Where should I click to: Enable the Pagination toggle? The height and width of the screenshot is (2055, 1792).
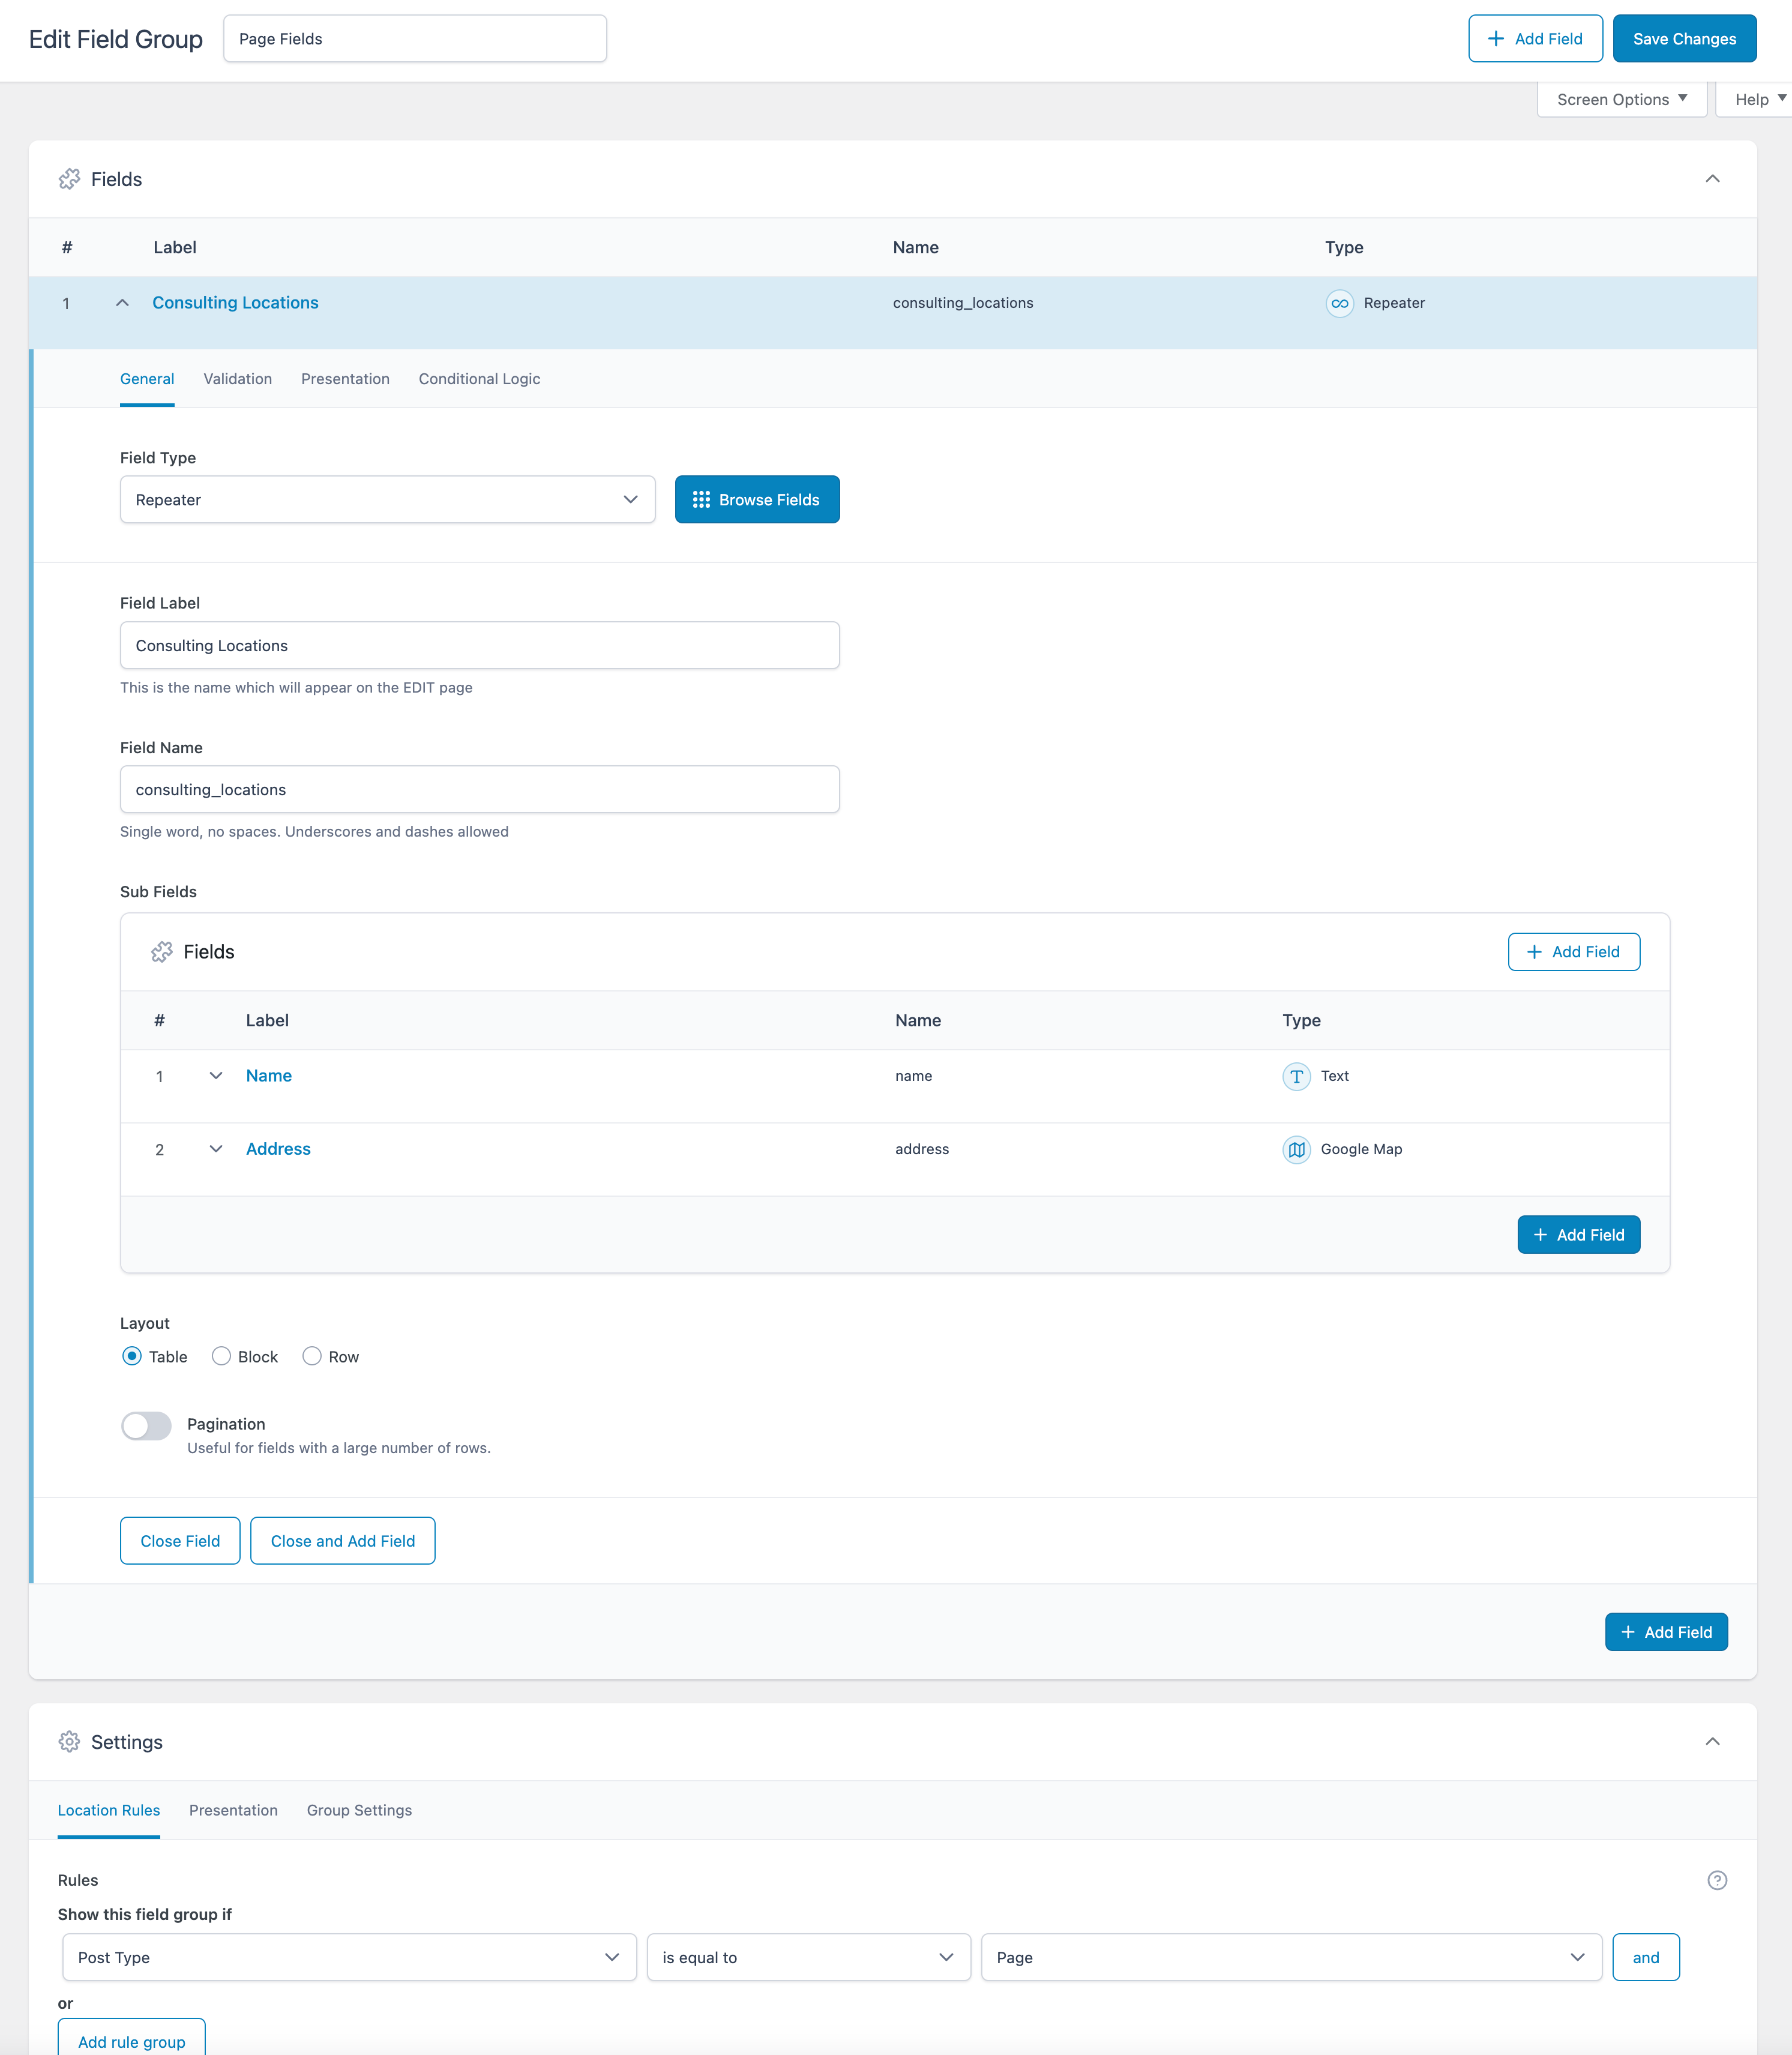pyautogui.click(x=146, y=1425)
